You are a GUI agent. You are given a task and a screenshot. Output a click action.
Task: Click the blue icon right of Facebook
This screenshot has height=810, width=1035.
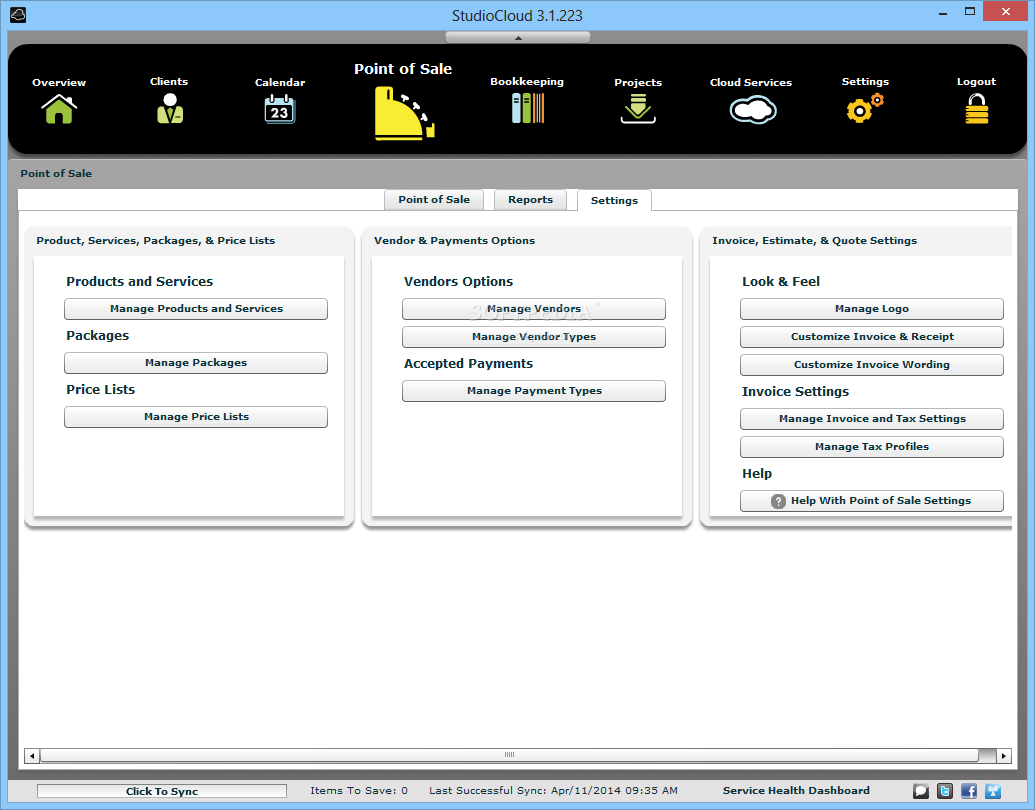pos(993,791)
